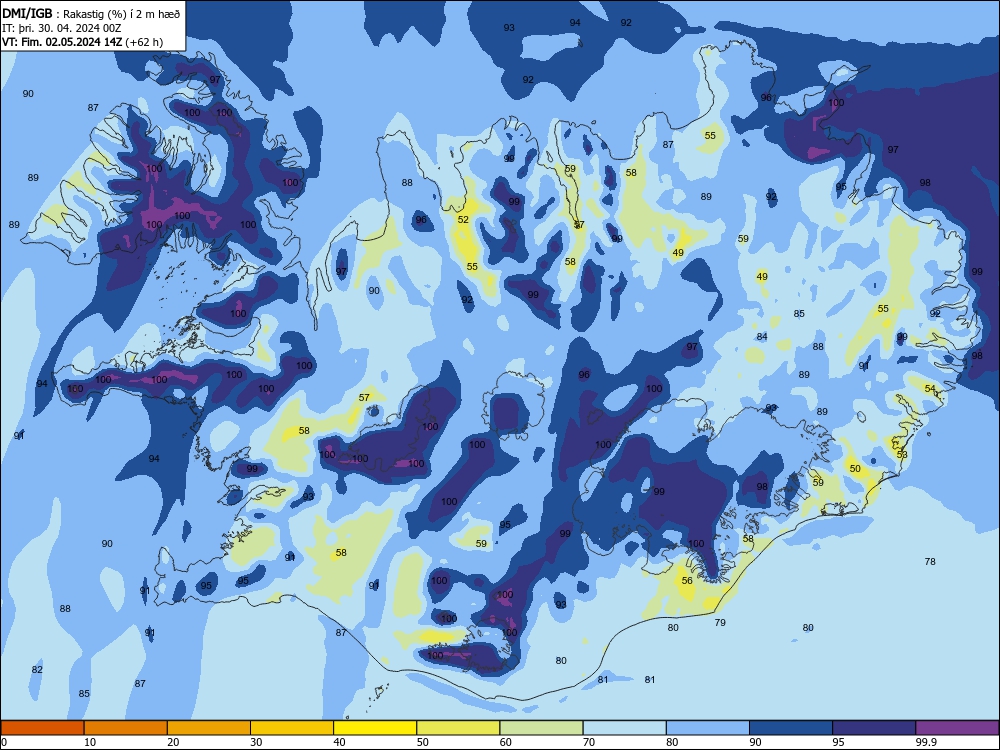Click the title text 'Rakastig (%) í 2 m hæð'
This screenshot has height=750, width=1000.
pos(122,14)
